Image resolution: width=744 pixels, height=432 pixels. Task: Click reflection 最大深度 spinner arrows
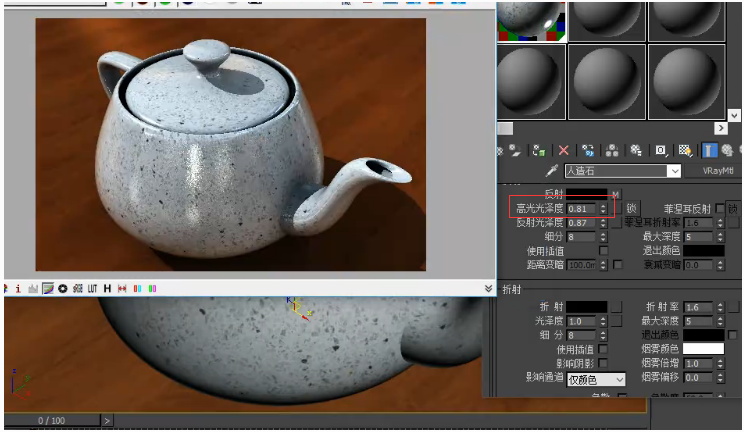coord(720,236)
